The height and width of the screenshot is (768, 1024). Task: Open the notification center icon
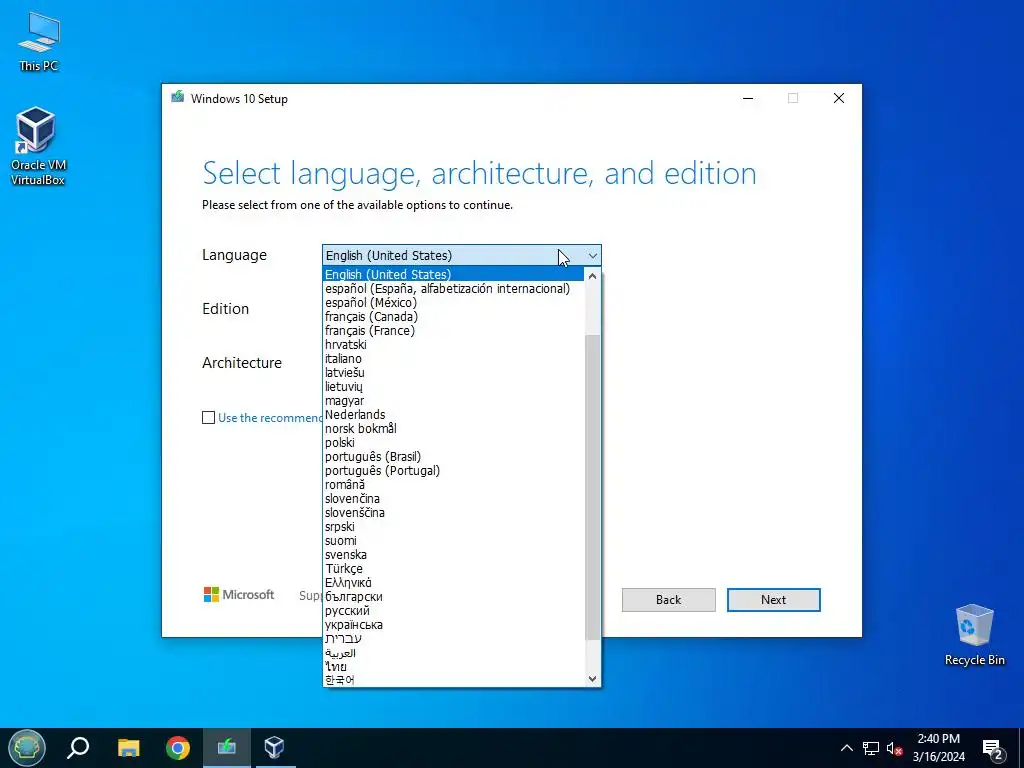(x=993, y=748)
